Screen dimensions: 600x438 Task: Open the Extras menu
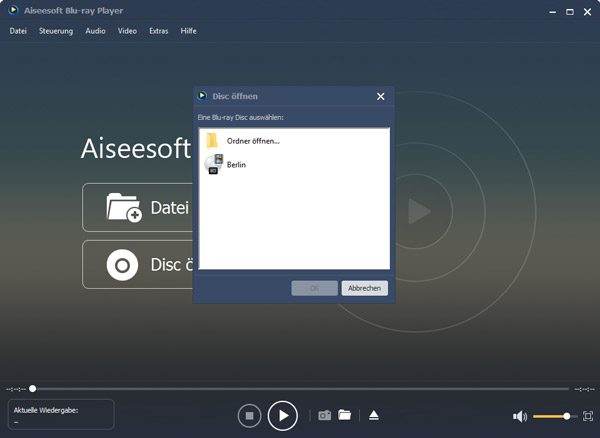click(158, 31)
